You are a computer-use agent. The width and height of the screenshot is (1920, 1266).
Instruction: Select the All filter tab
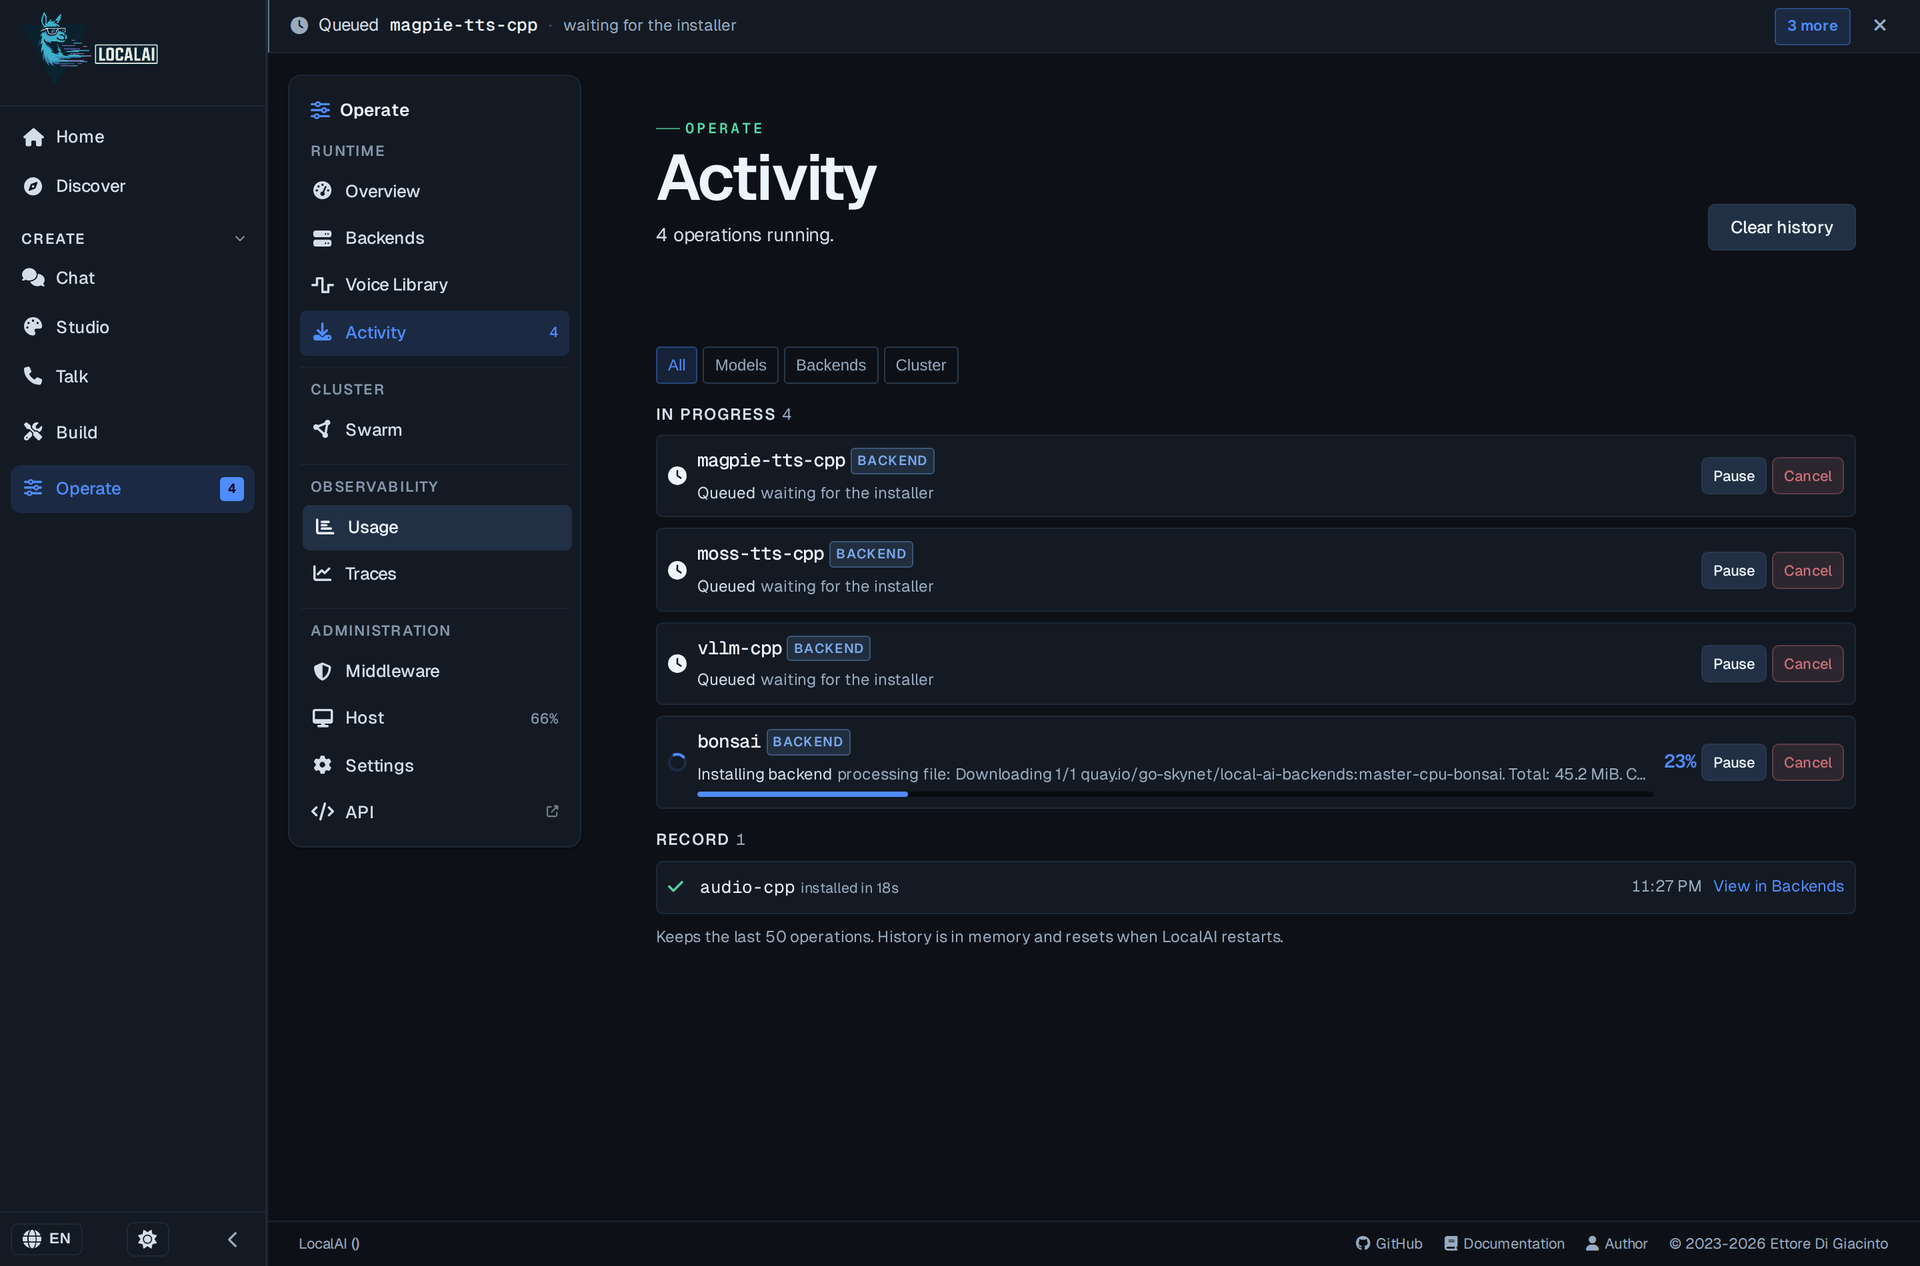677,365
